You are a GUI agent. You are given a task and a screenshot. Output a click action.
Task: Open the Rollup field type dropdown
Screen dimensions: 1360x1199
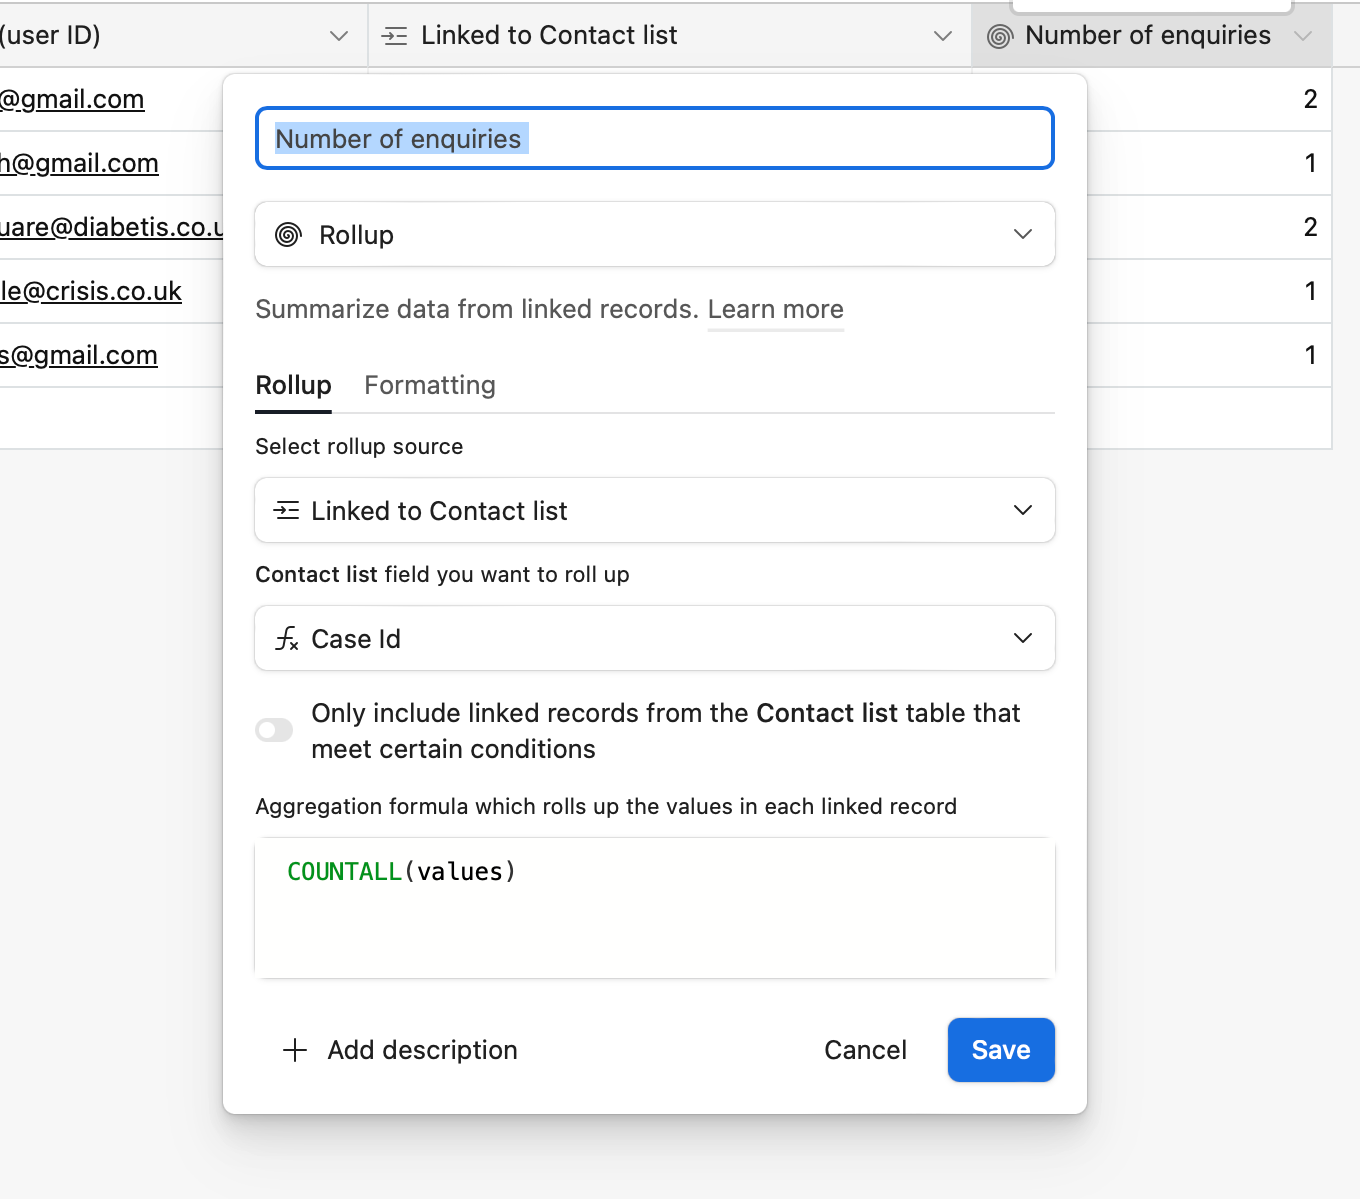tap(654, 235)
